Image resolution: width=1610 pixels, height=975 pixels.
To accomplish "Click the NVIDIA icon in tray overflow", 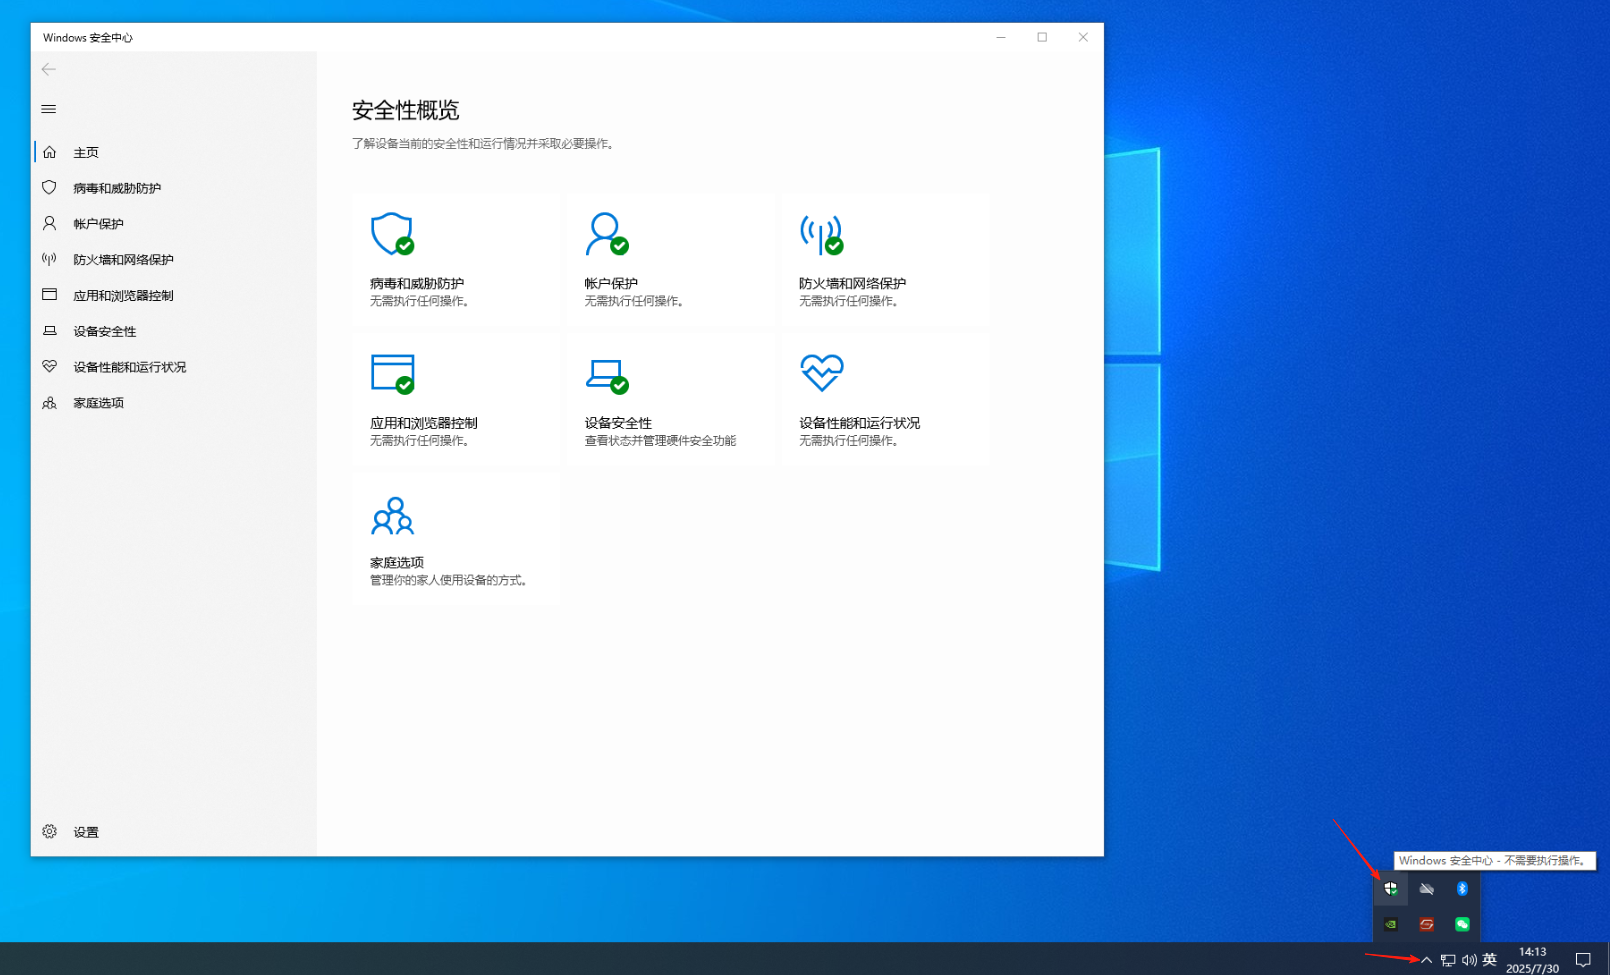I will point(1391,924).
